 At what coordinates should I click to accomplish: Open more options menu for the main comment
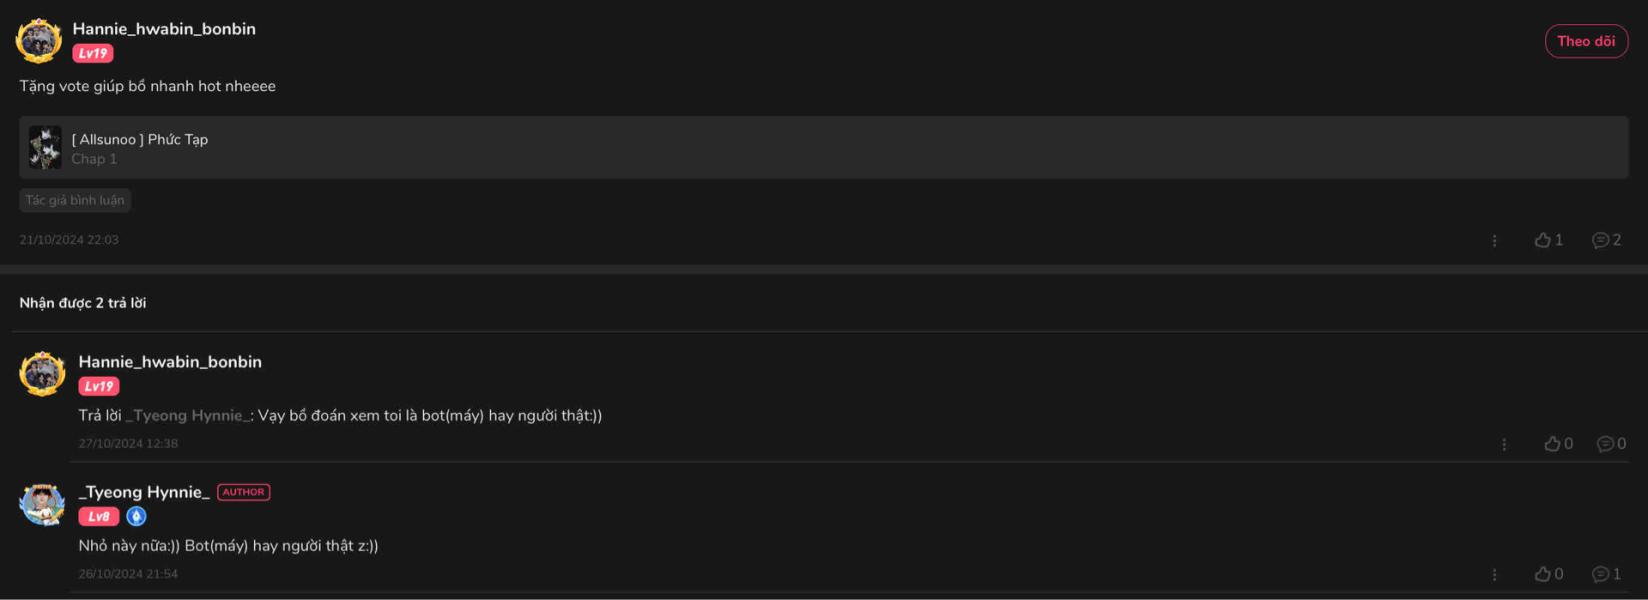click(x=1494, y=241)
